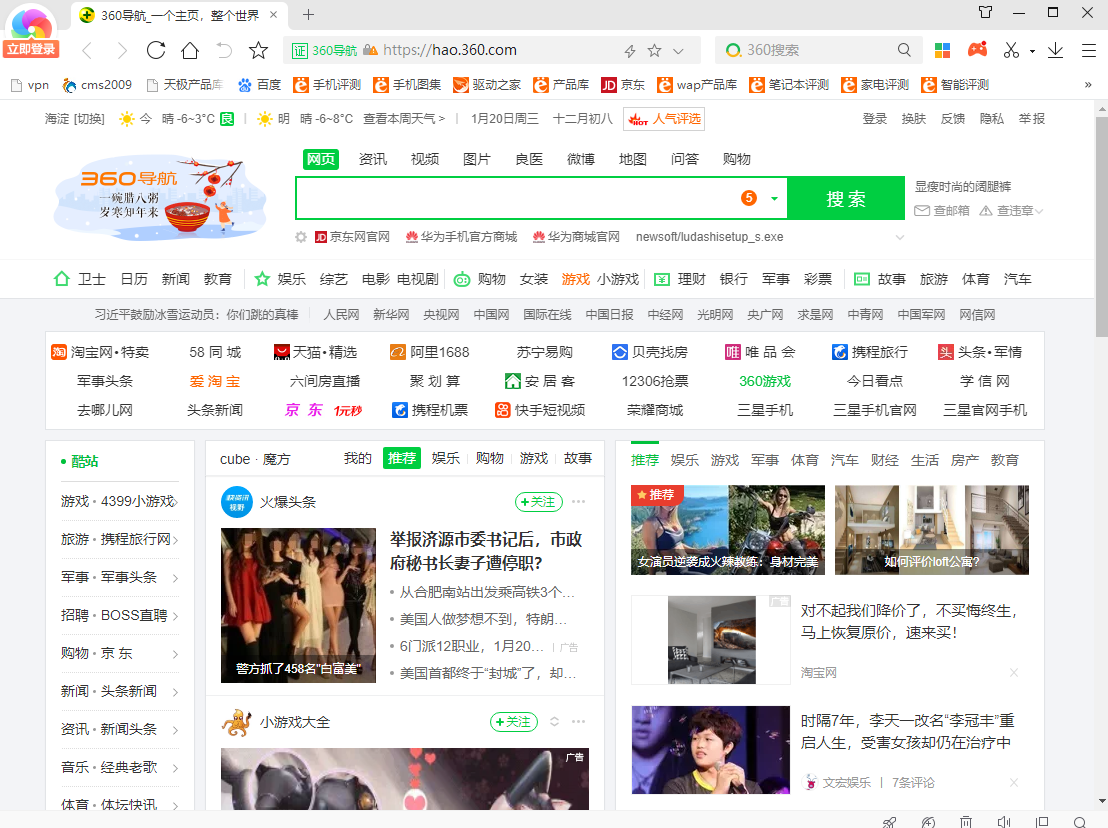Switch right feed to 军事 tab
This screenshot has width=1108, height=828.
click(765, 460)
